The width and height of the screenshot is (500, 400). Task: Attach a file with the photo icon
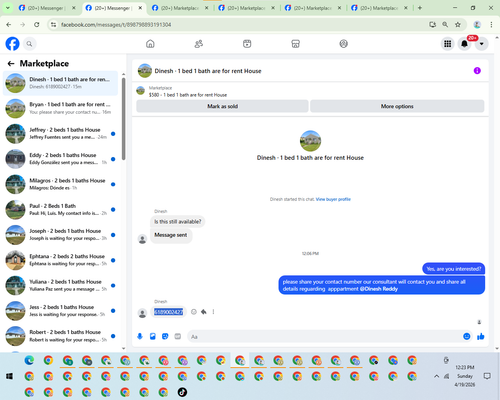pos(153,336)
